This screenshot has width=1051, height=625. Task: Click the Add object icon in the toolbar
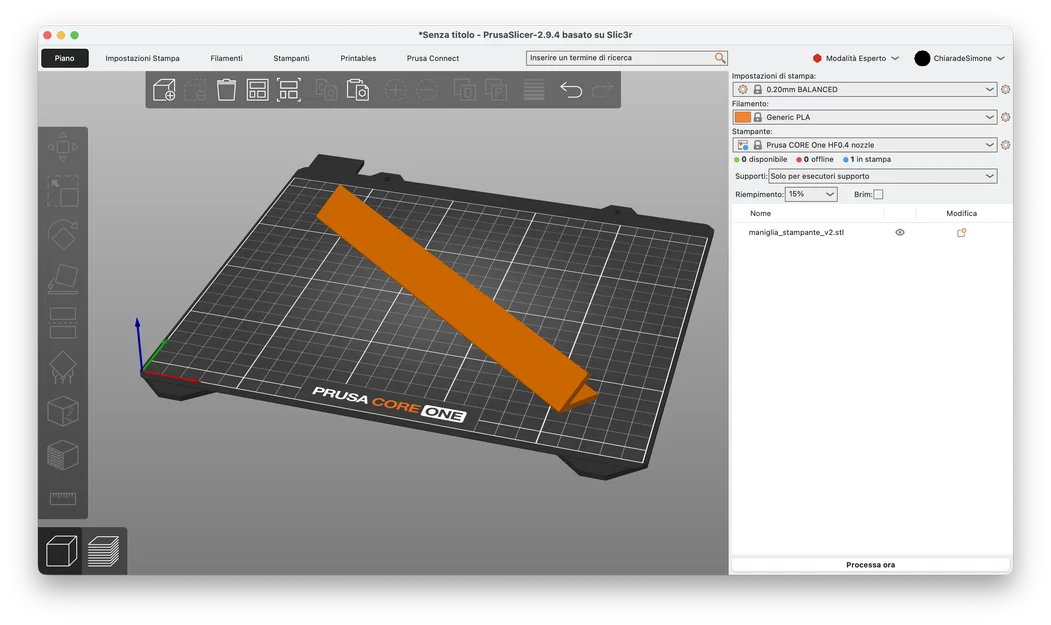(x=165, y=89)
